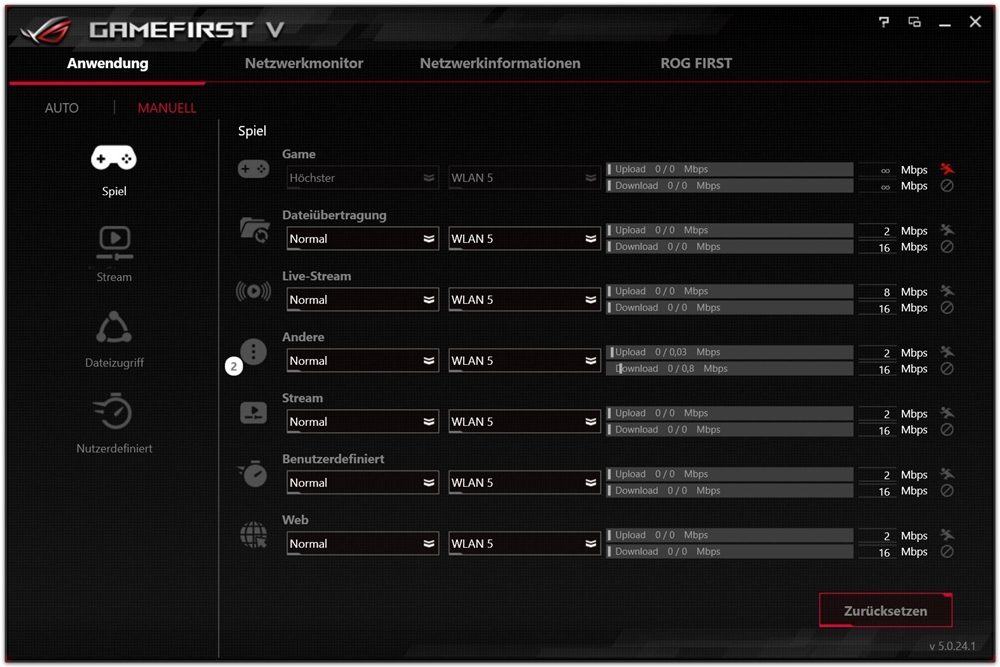1000x667 pixels.
Task: Open Andere WLAN 5 network dropdown
Action: pyautogui.click(x=524, y=361)
